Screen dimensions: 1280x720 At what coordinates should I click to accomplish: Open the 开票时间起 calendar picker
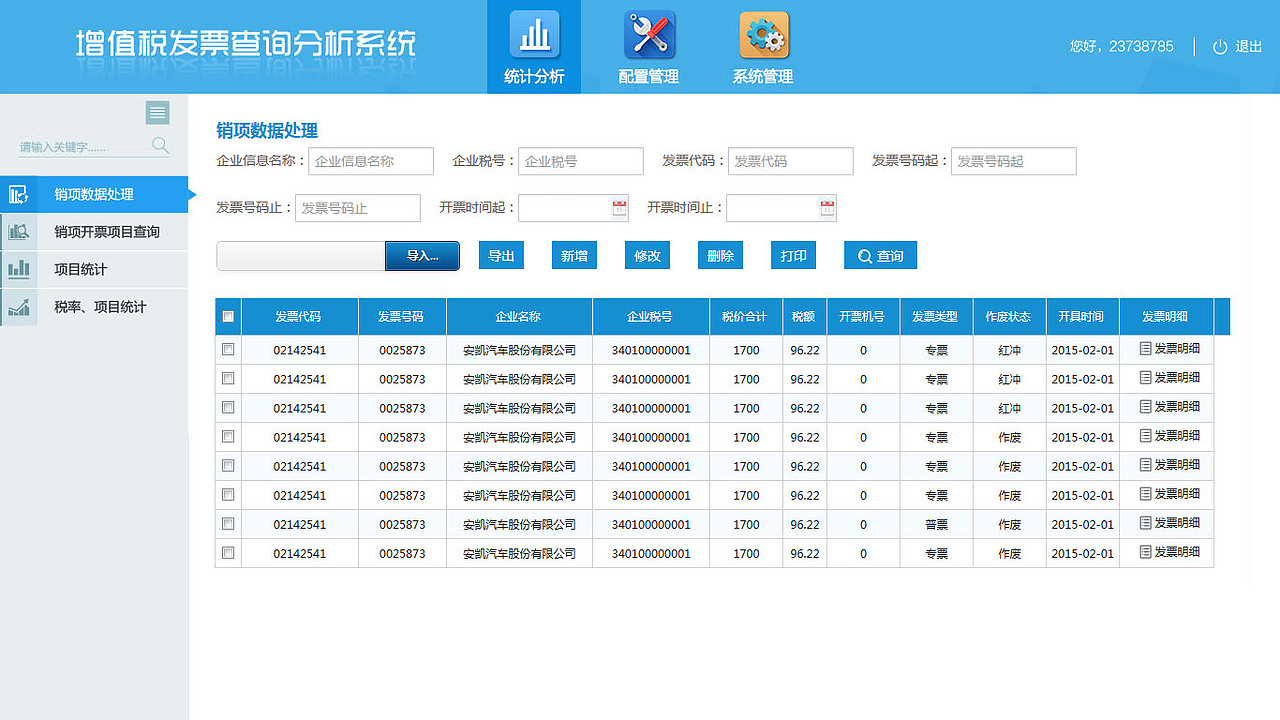click(618, 208)
